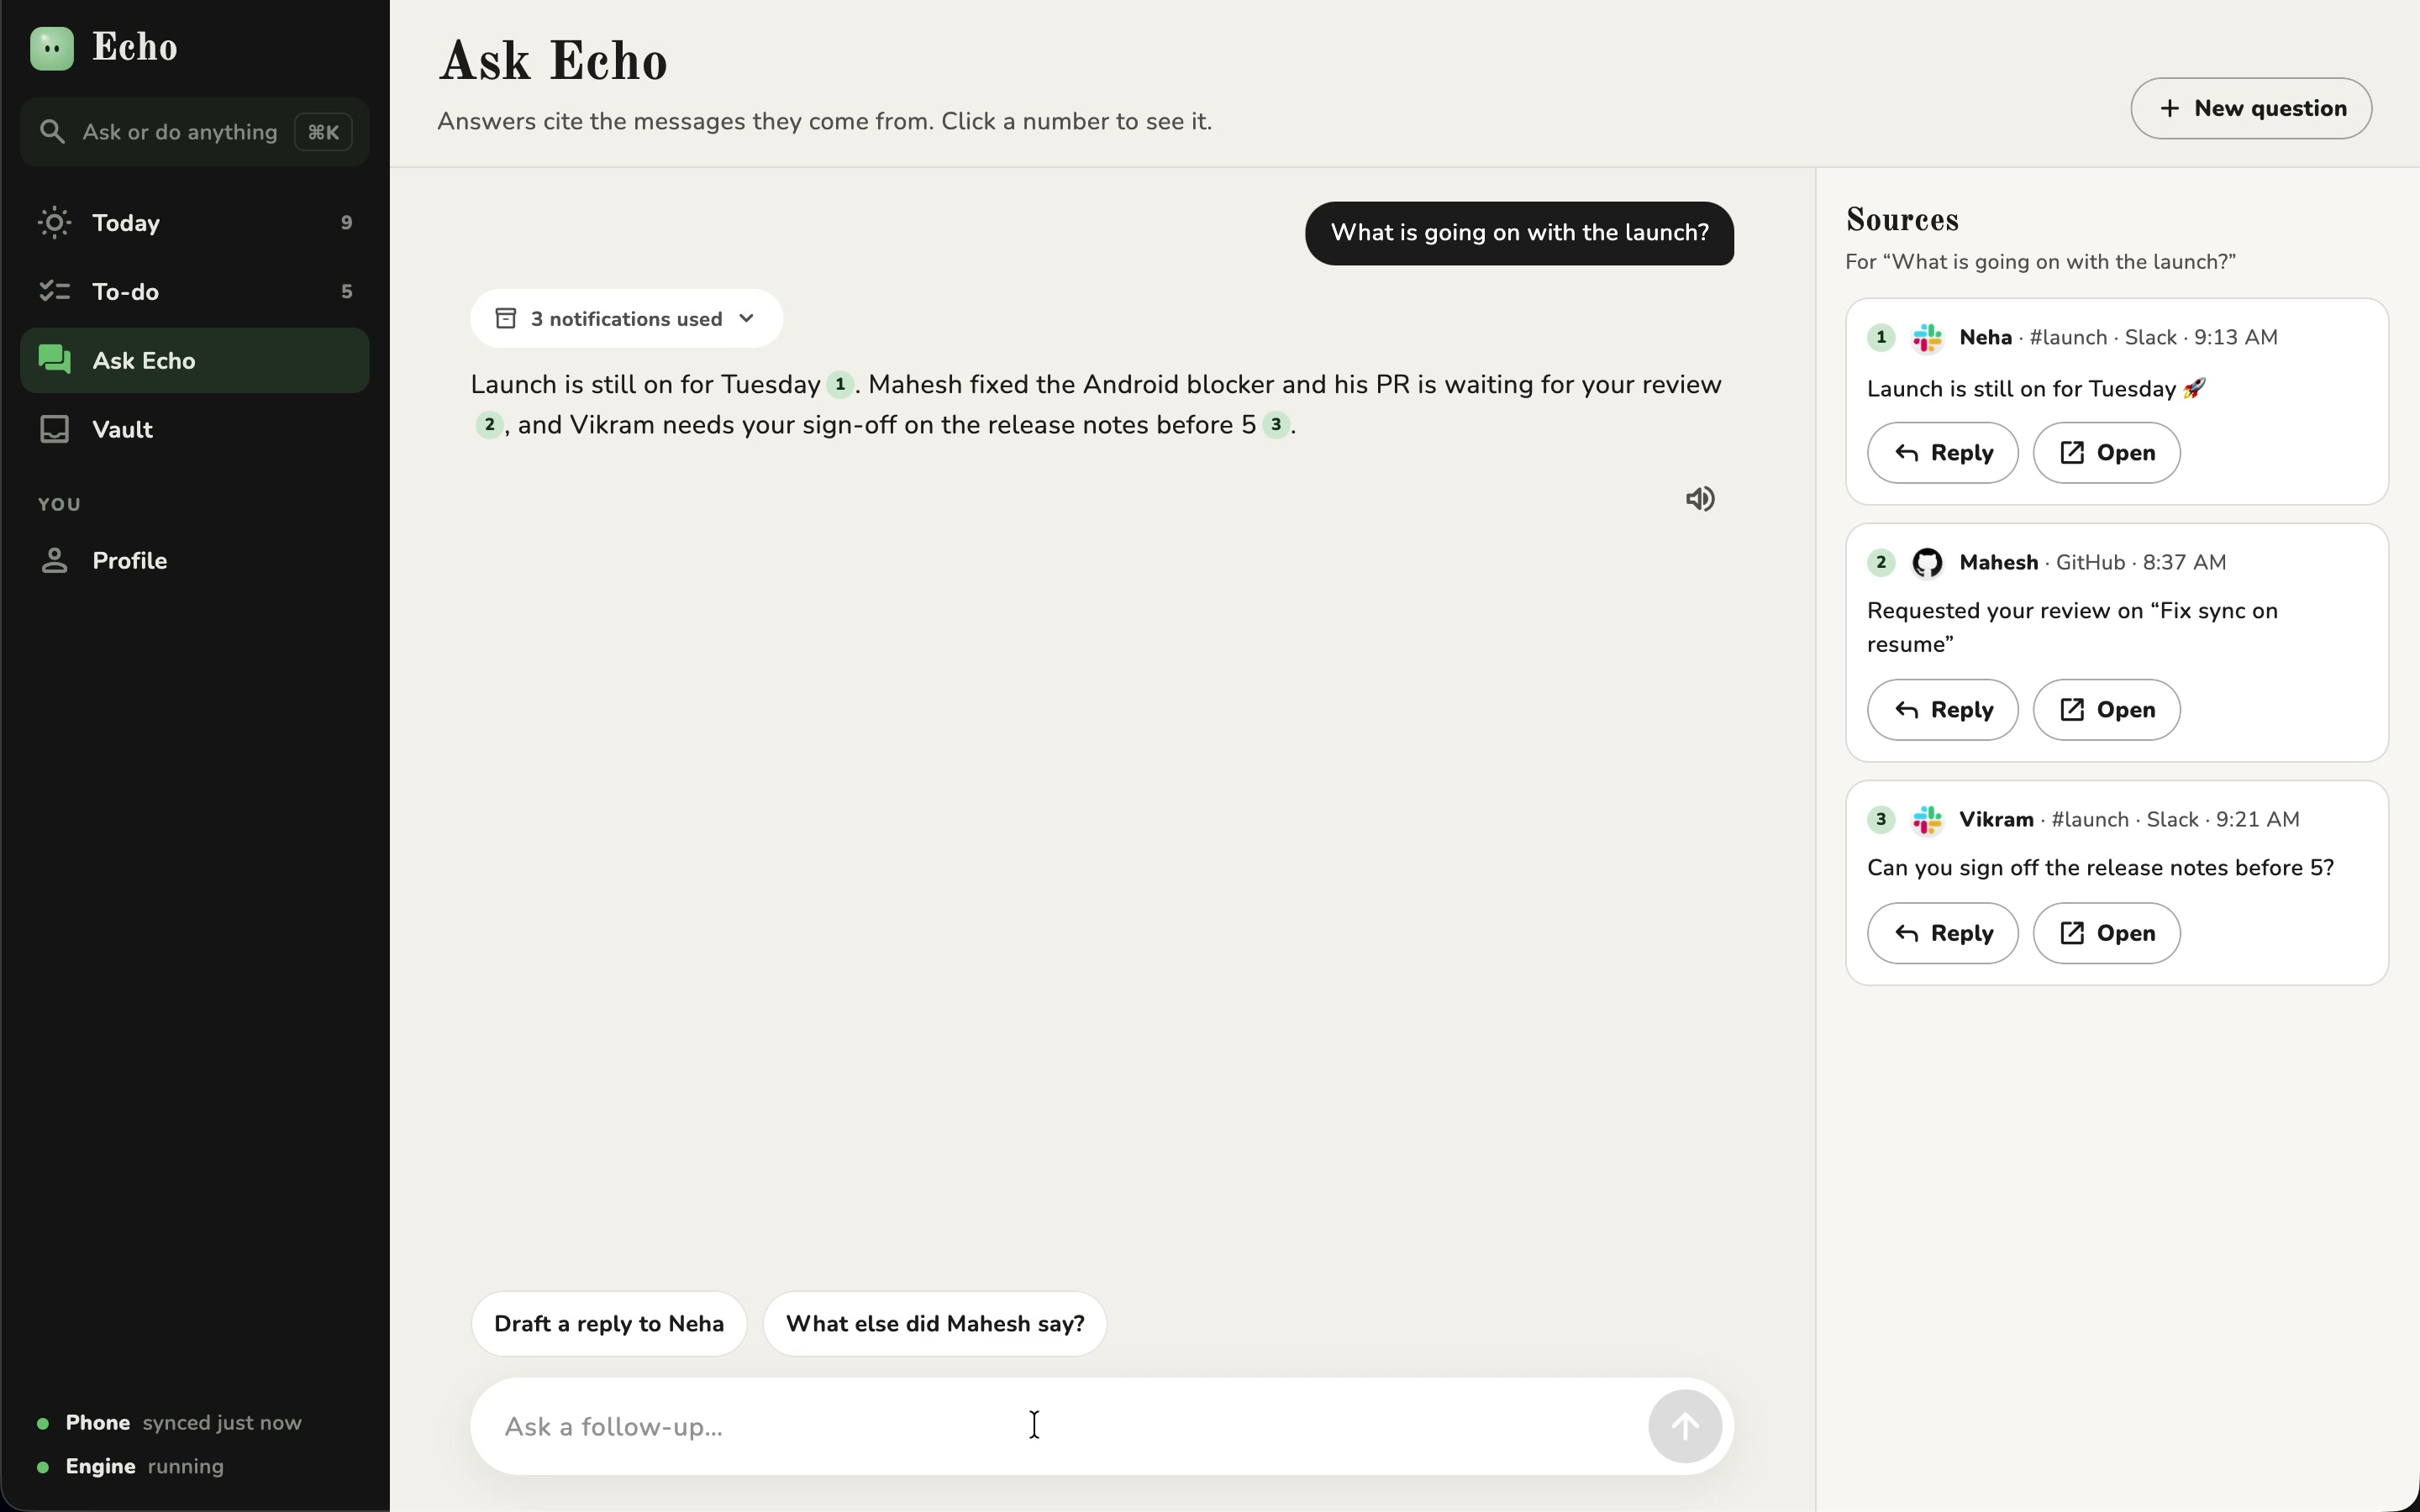Focus the Ask a follow-up input field
The height and width of the screenshot is (1512, 2420).
[x=1060, y=1427]
